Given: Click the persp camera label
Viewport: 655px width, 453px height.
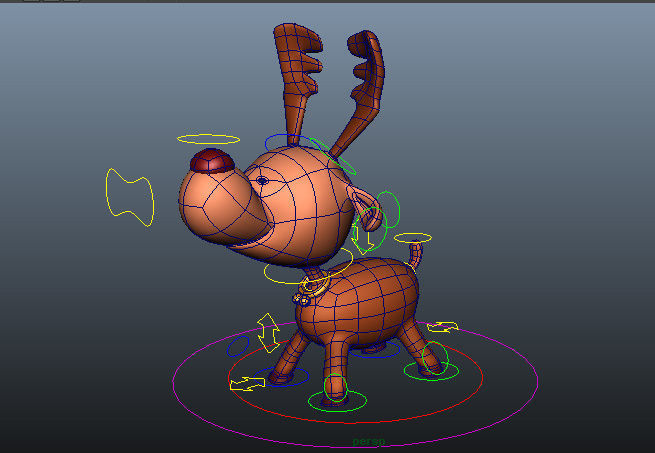Looking at the screenshot, I should point(369,441).
